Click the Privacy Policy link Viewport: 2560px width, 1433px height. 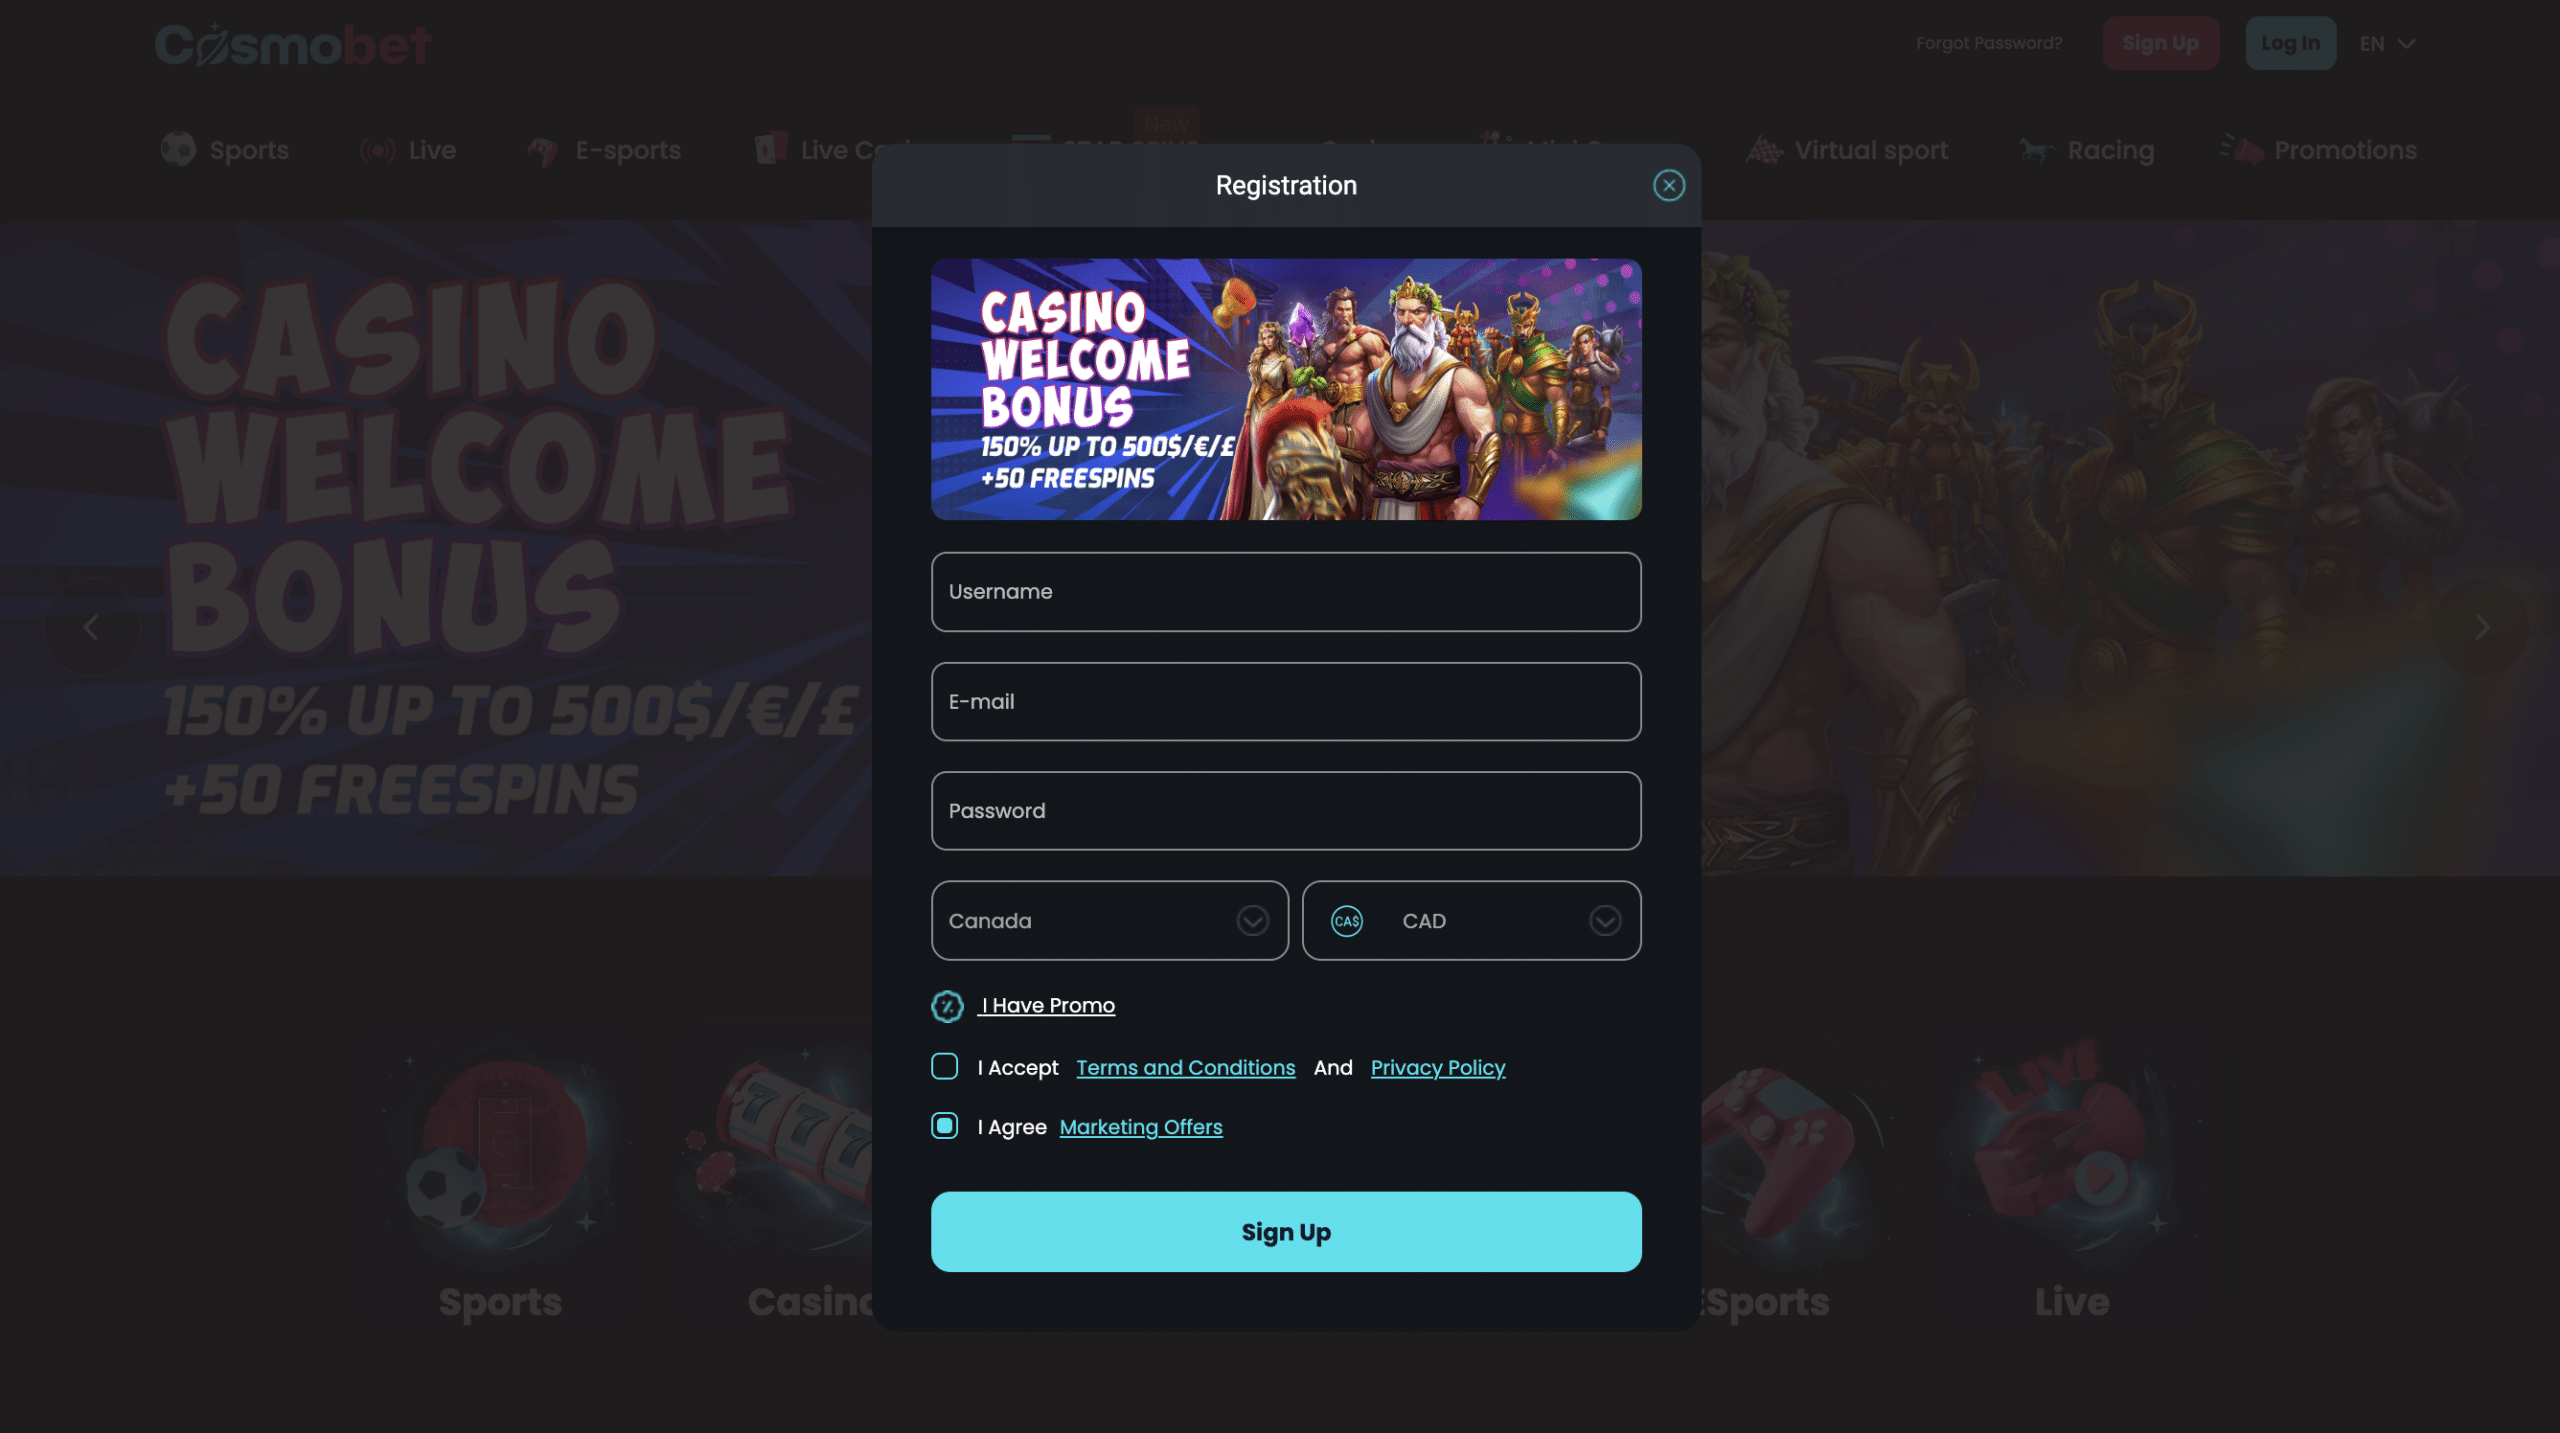1438,1067
